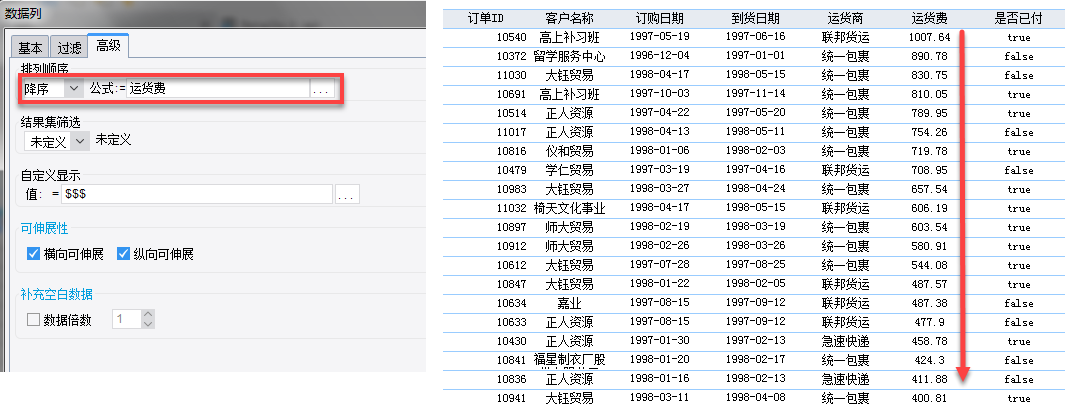
Task: Select arrival date cell 1998-02-05
Action: click(x=756, y=284)
